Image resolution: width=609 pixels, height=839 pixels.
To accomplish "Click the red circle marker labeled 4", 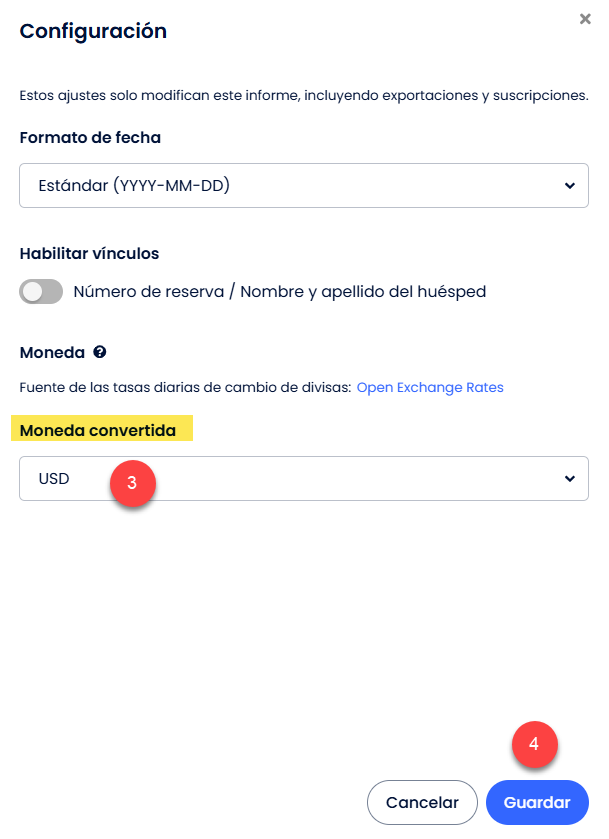I will pos(535,744).
